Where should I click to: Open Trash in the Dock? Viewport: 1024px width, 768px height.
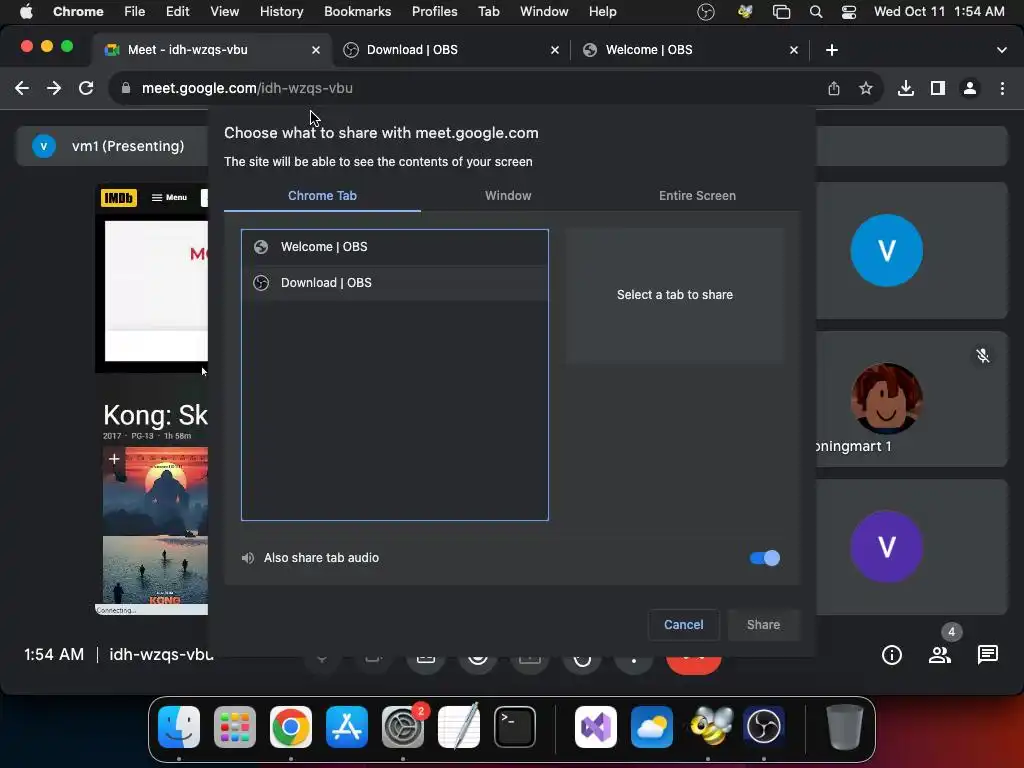[844, 727]
